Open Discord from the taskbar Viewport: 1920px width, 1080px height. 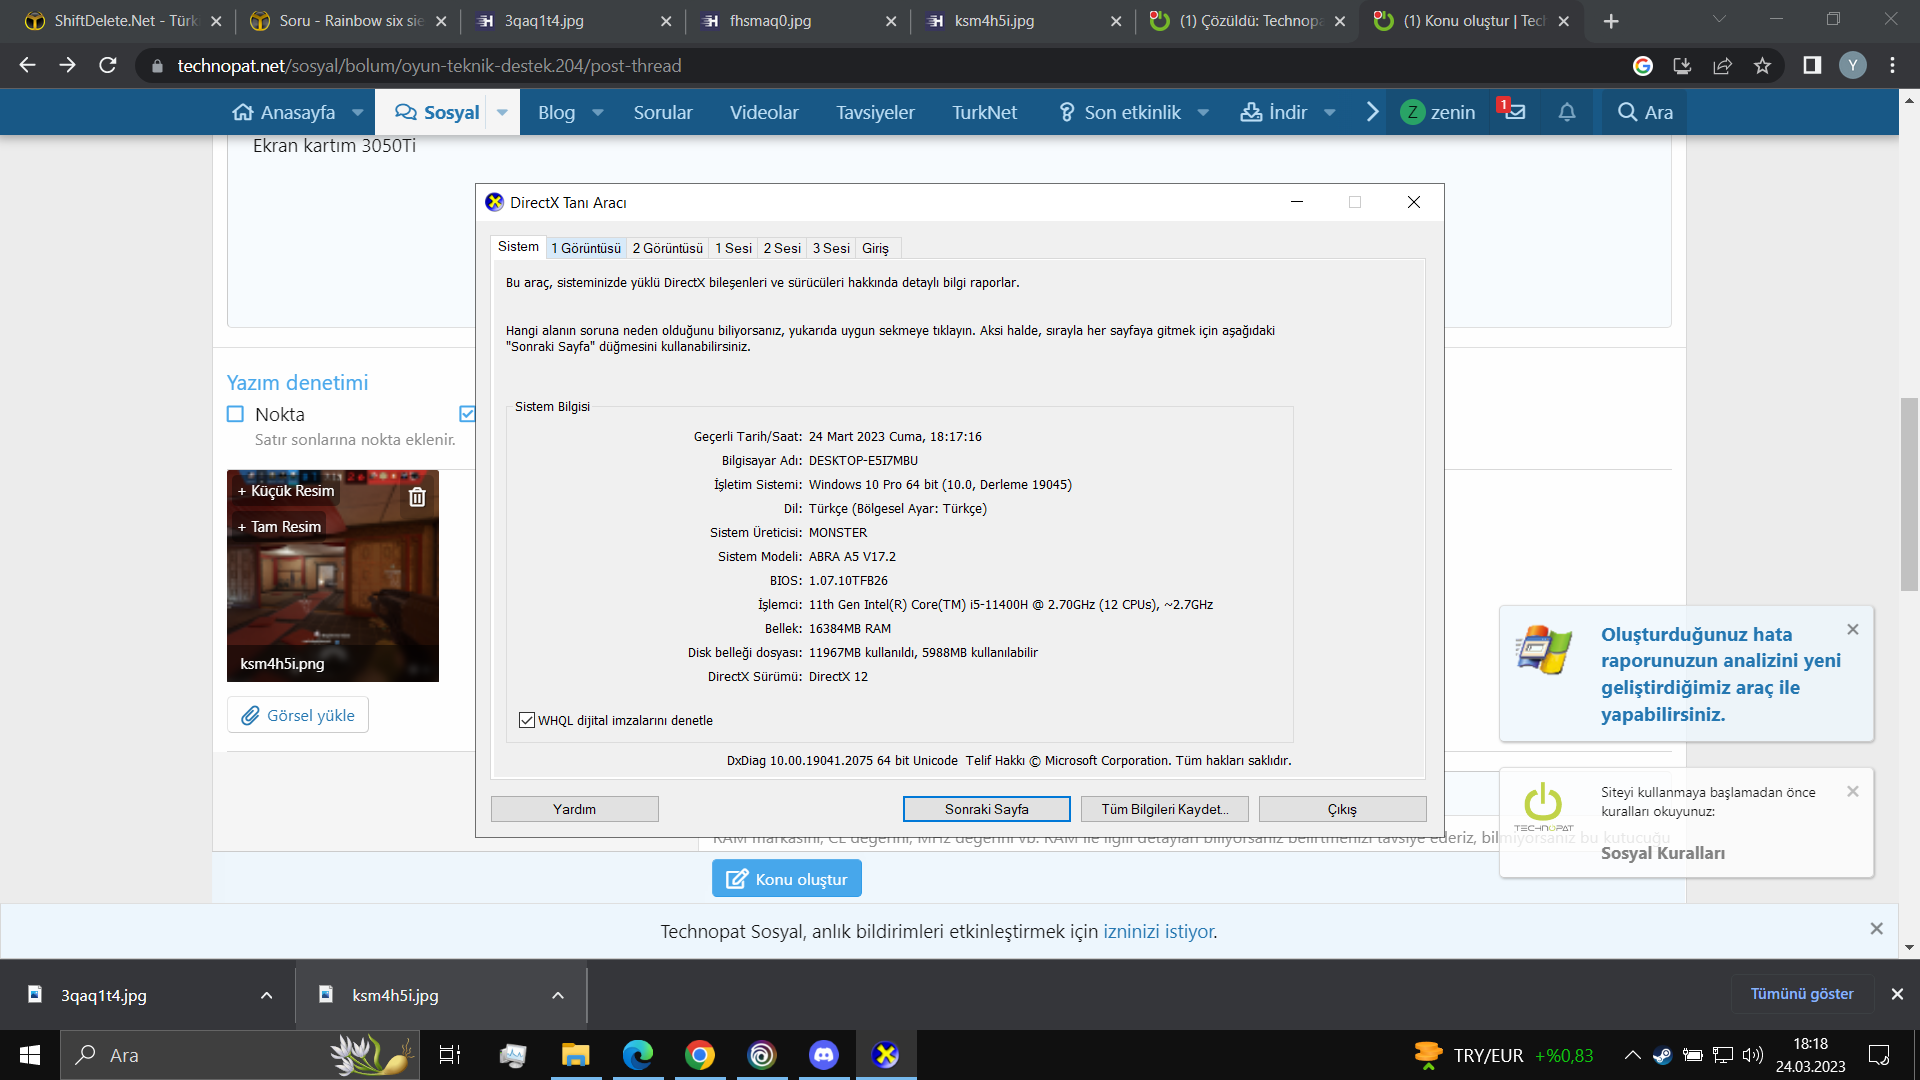(823, 1055)
